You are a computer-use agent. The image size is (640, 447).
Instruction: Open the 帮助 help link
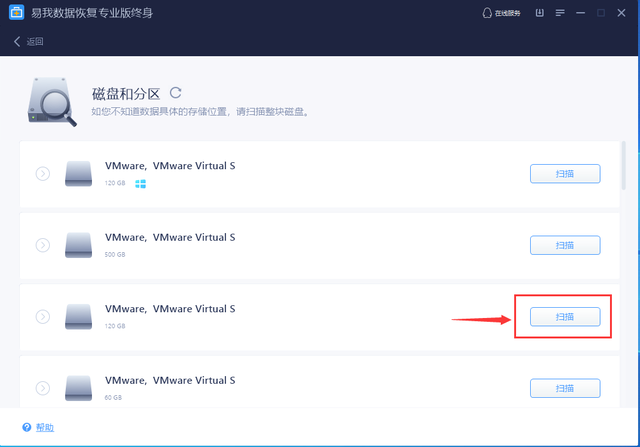click(x=45, y=427)
